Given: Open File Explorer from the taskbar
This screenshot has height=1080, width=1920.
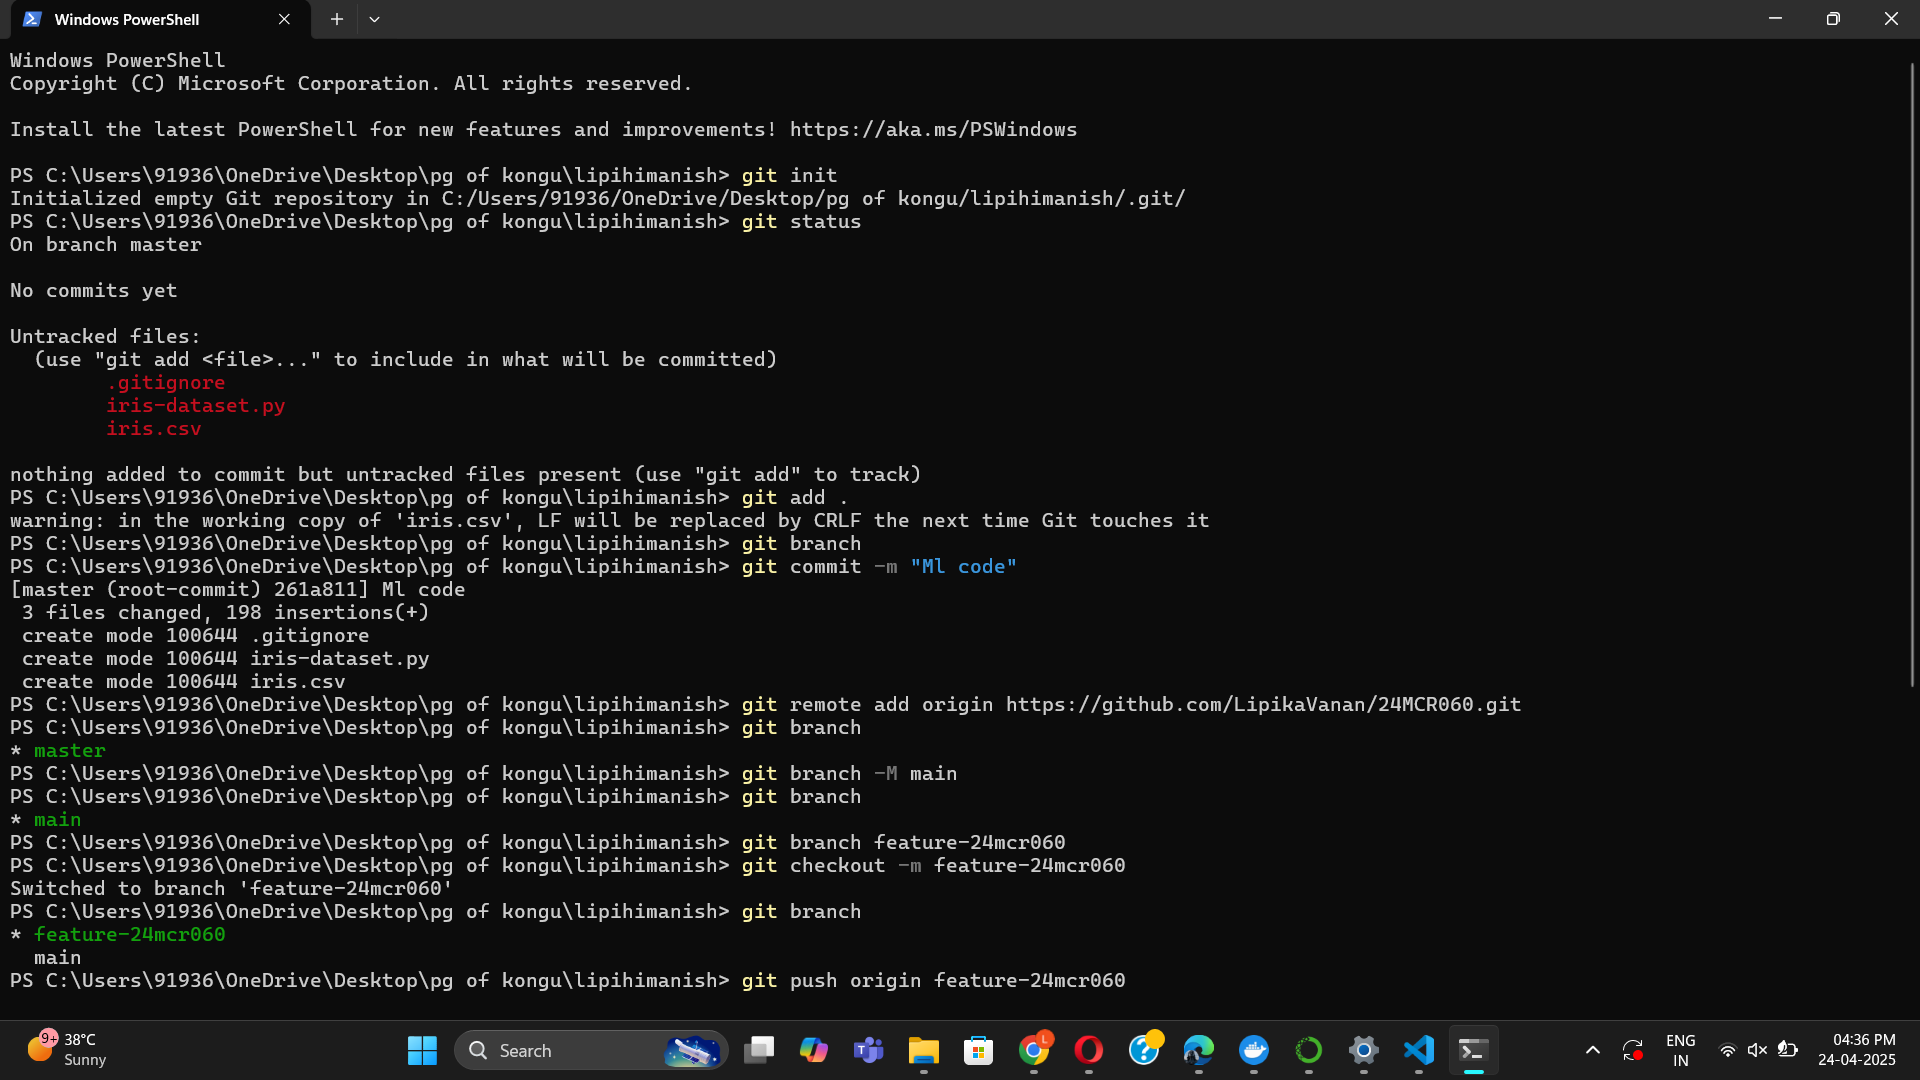Looking at the screenshot, I should [x=924, y=1050].
